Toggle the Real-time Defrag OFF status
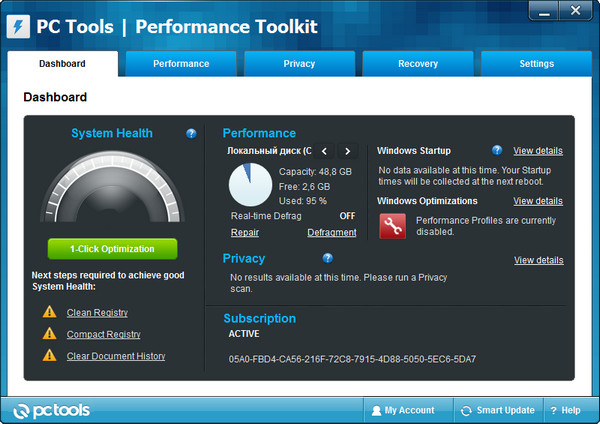Viewport: 600px width, 424px height. tap(347, 215)
